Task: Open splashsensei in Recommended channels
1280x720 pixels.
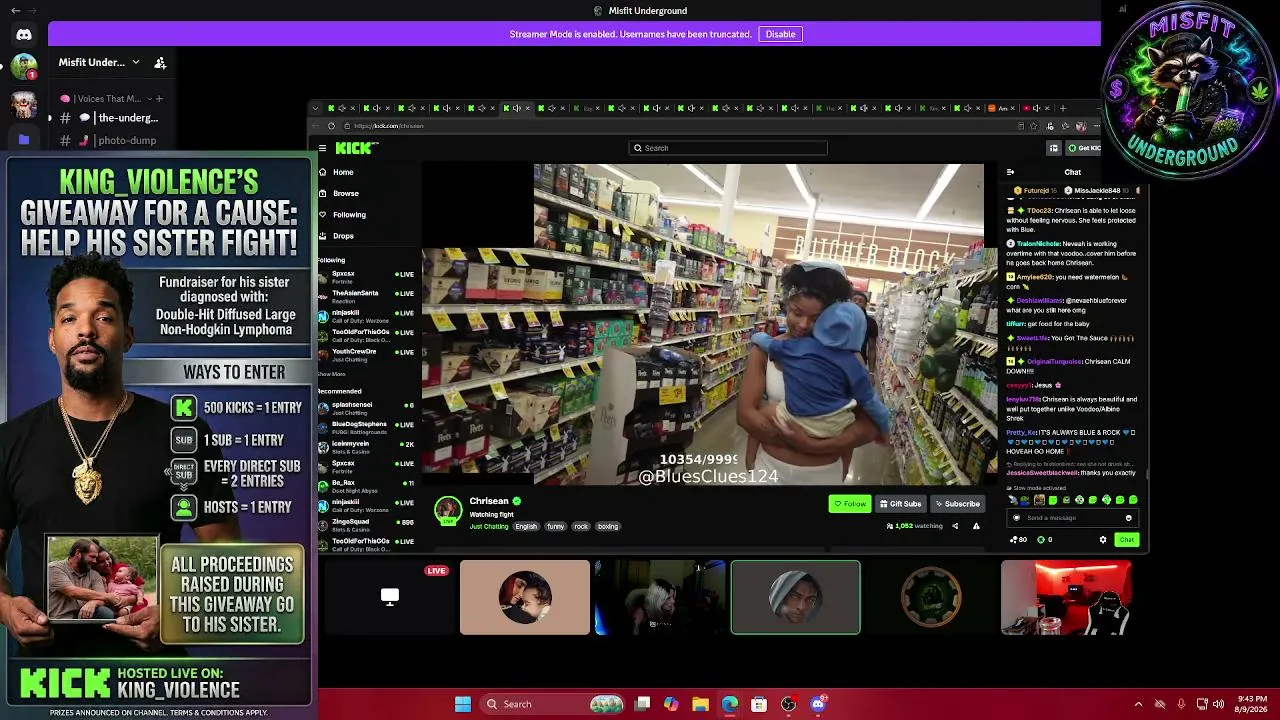Action: click(x=366, y=408)
